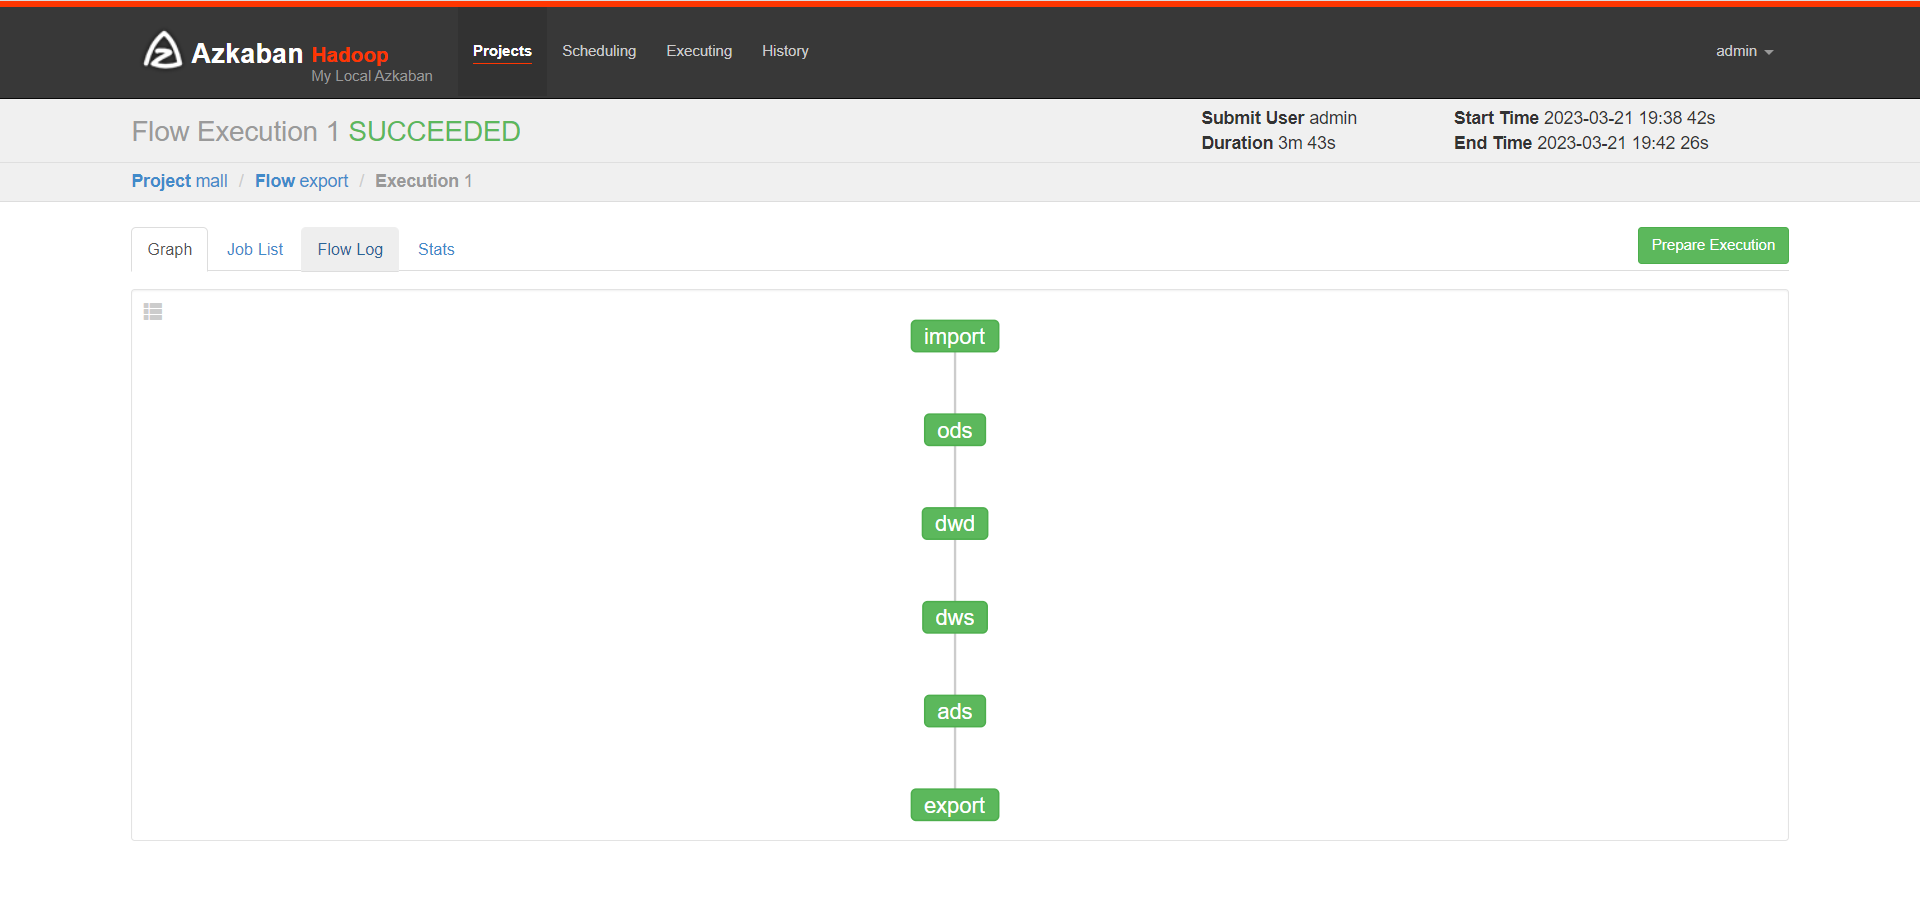The height and width of the screenshot is (902, 1920).
Task: Click the End Time value text
Action: (1622, 143)
